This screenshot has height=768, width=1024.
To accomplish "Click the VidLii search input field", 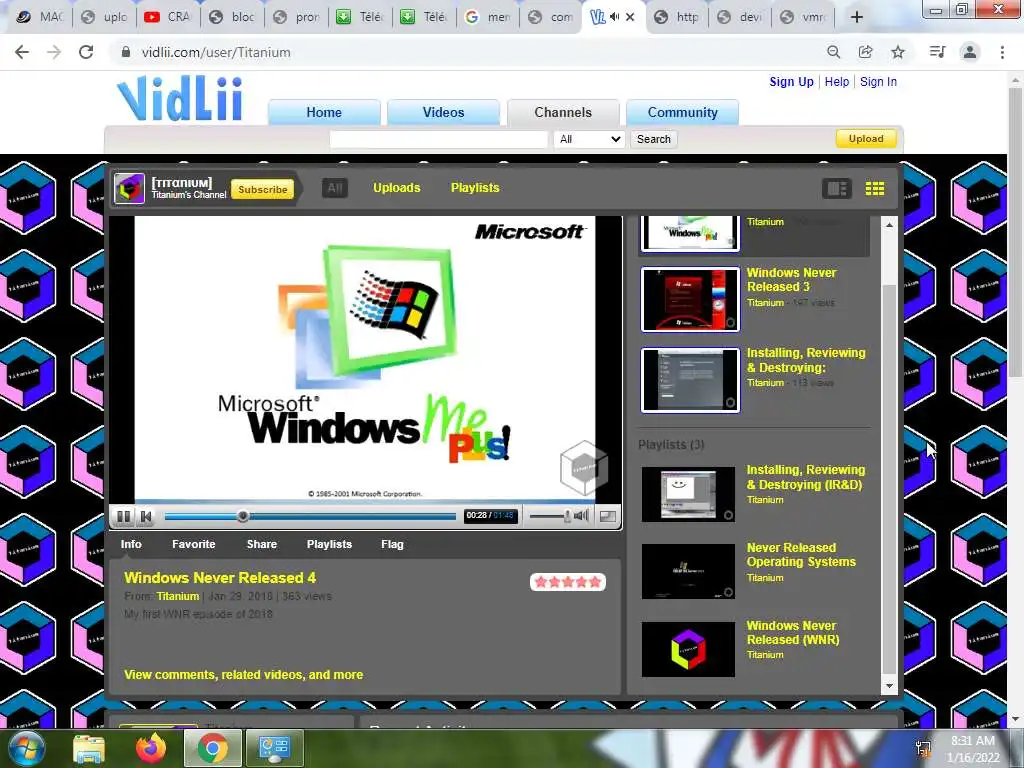I will [438, 139].
